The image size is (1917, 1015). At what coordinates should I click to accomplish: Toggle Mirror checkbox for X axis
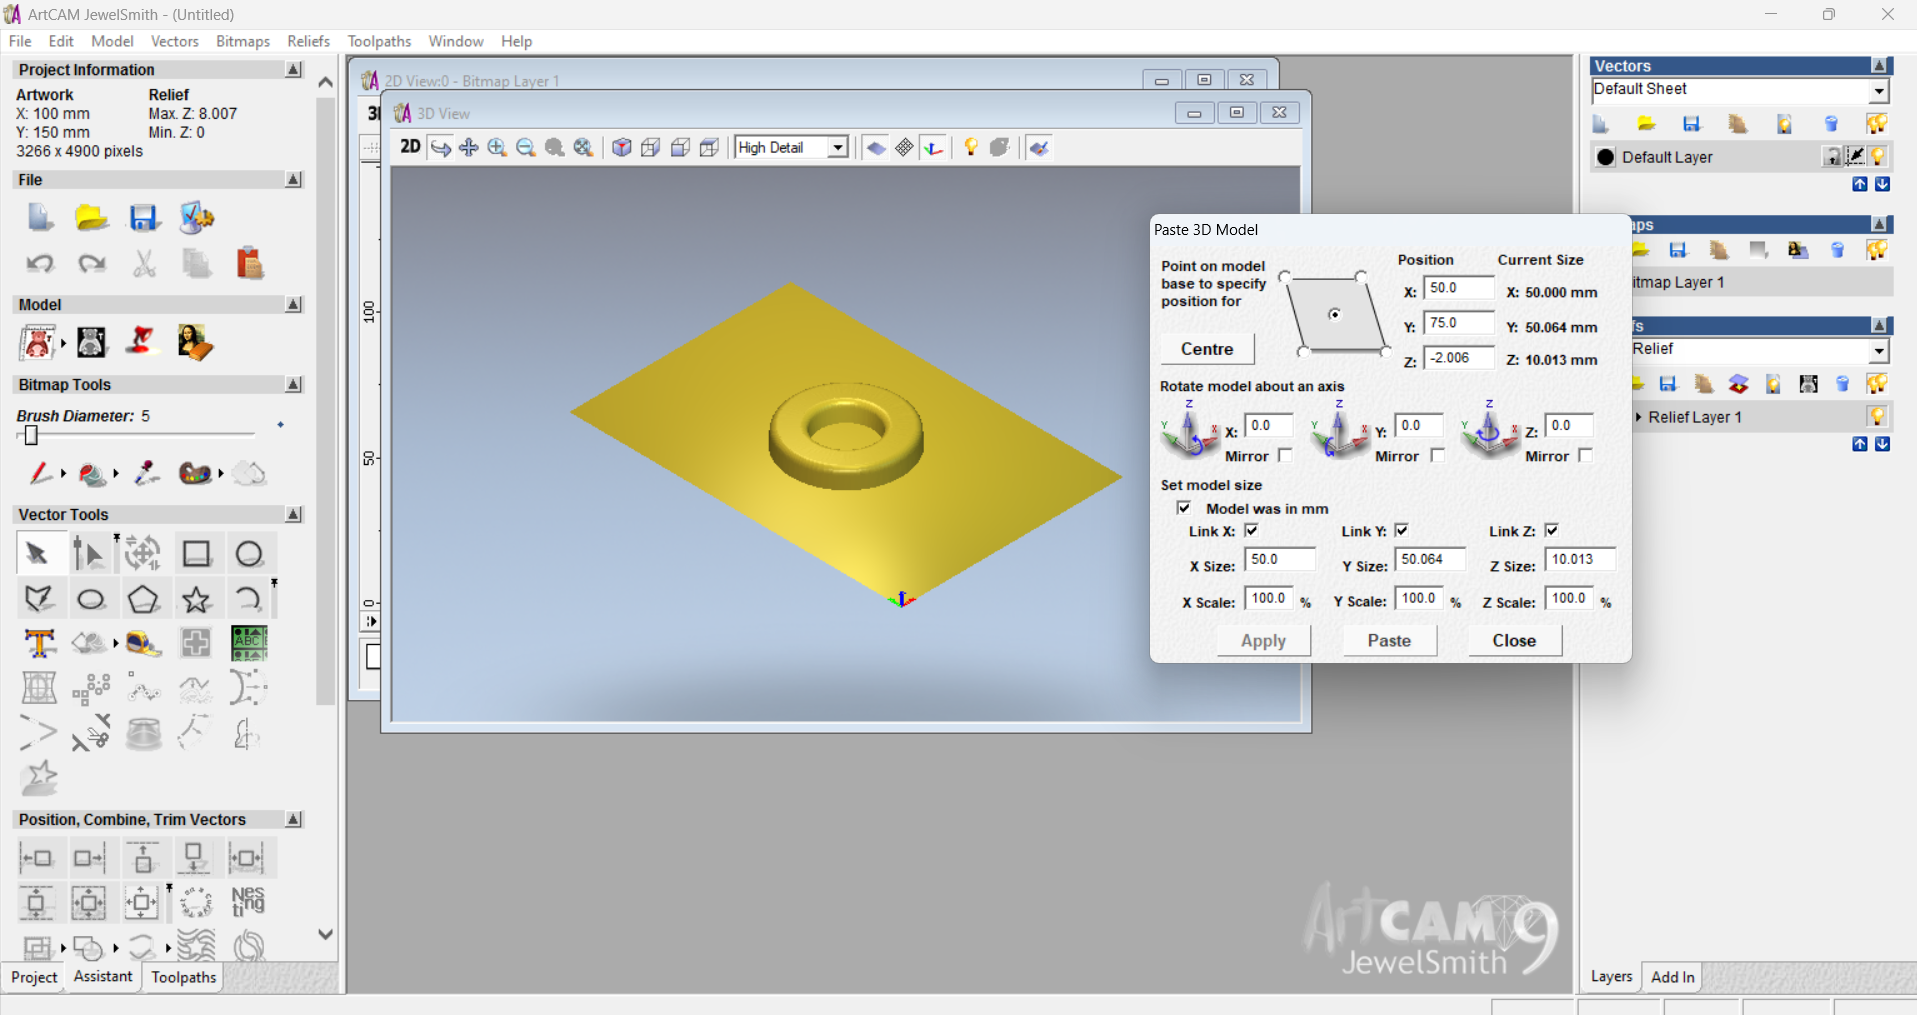coord(1285,455)
